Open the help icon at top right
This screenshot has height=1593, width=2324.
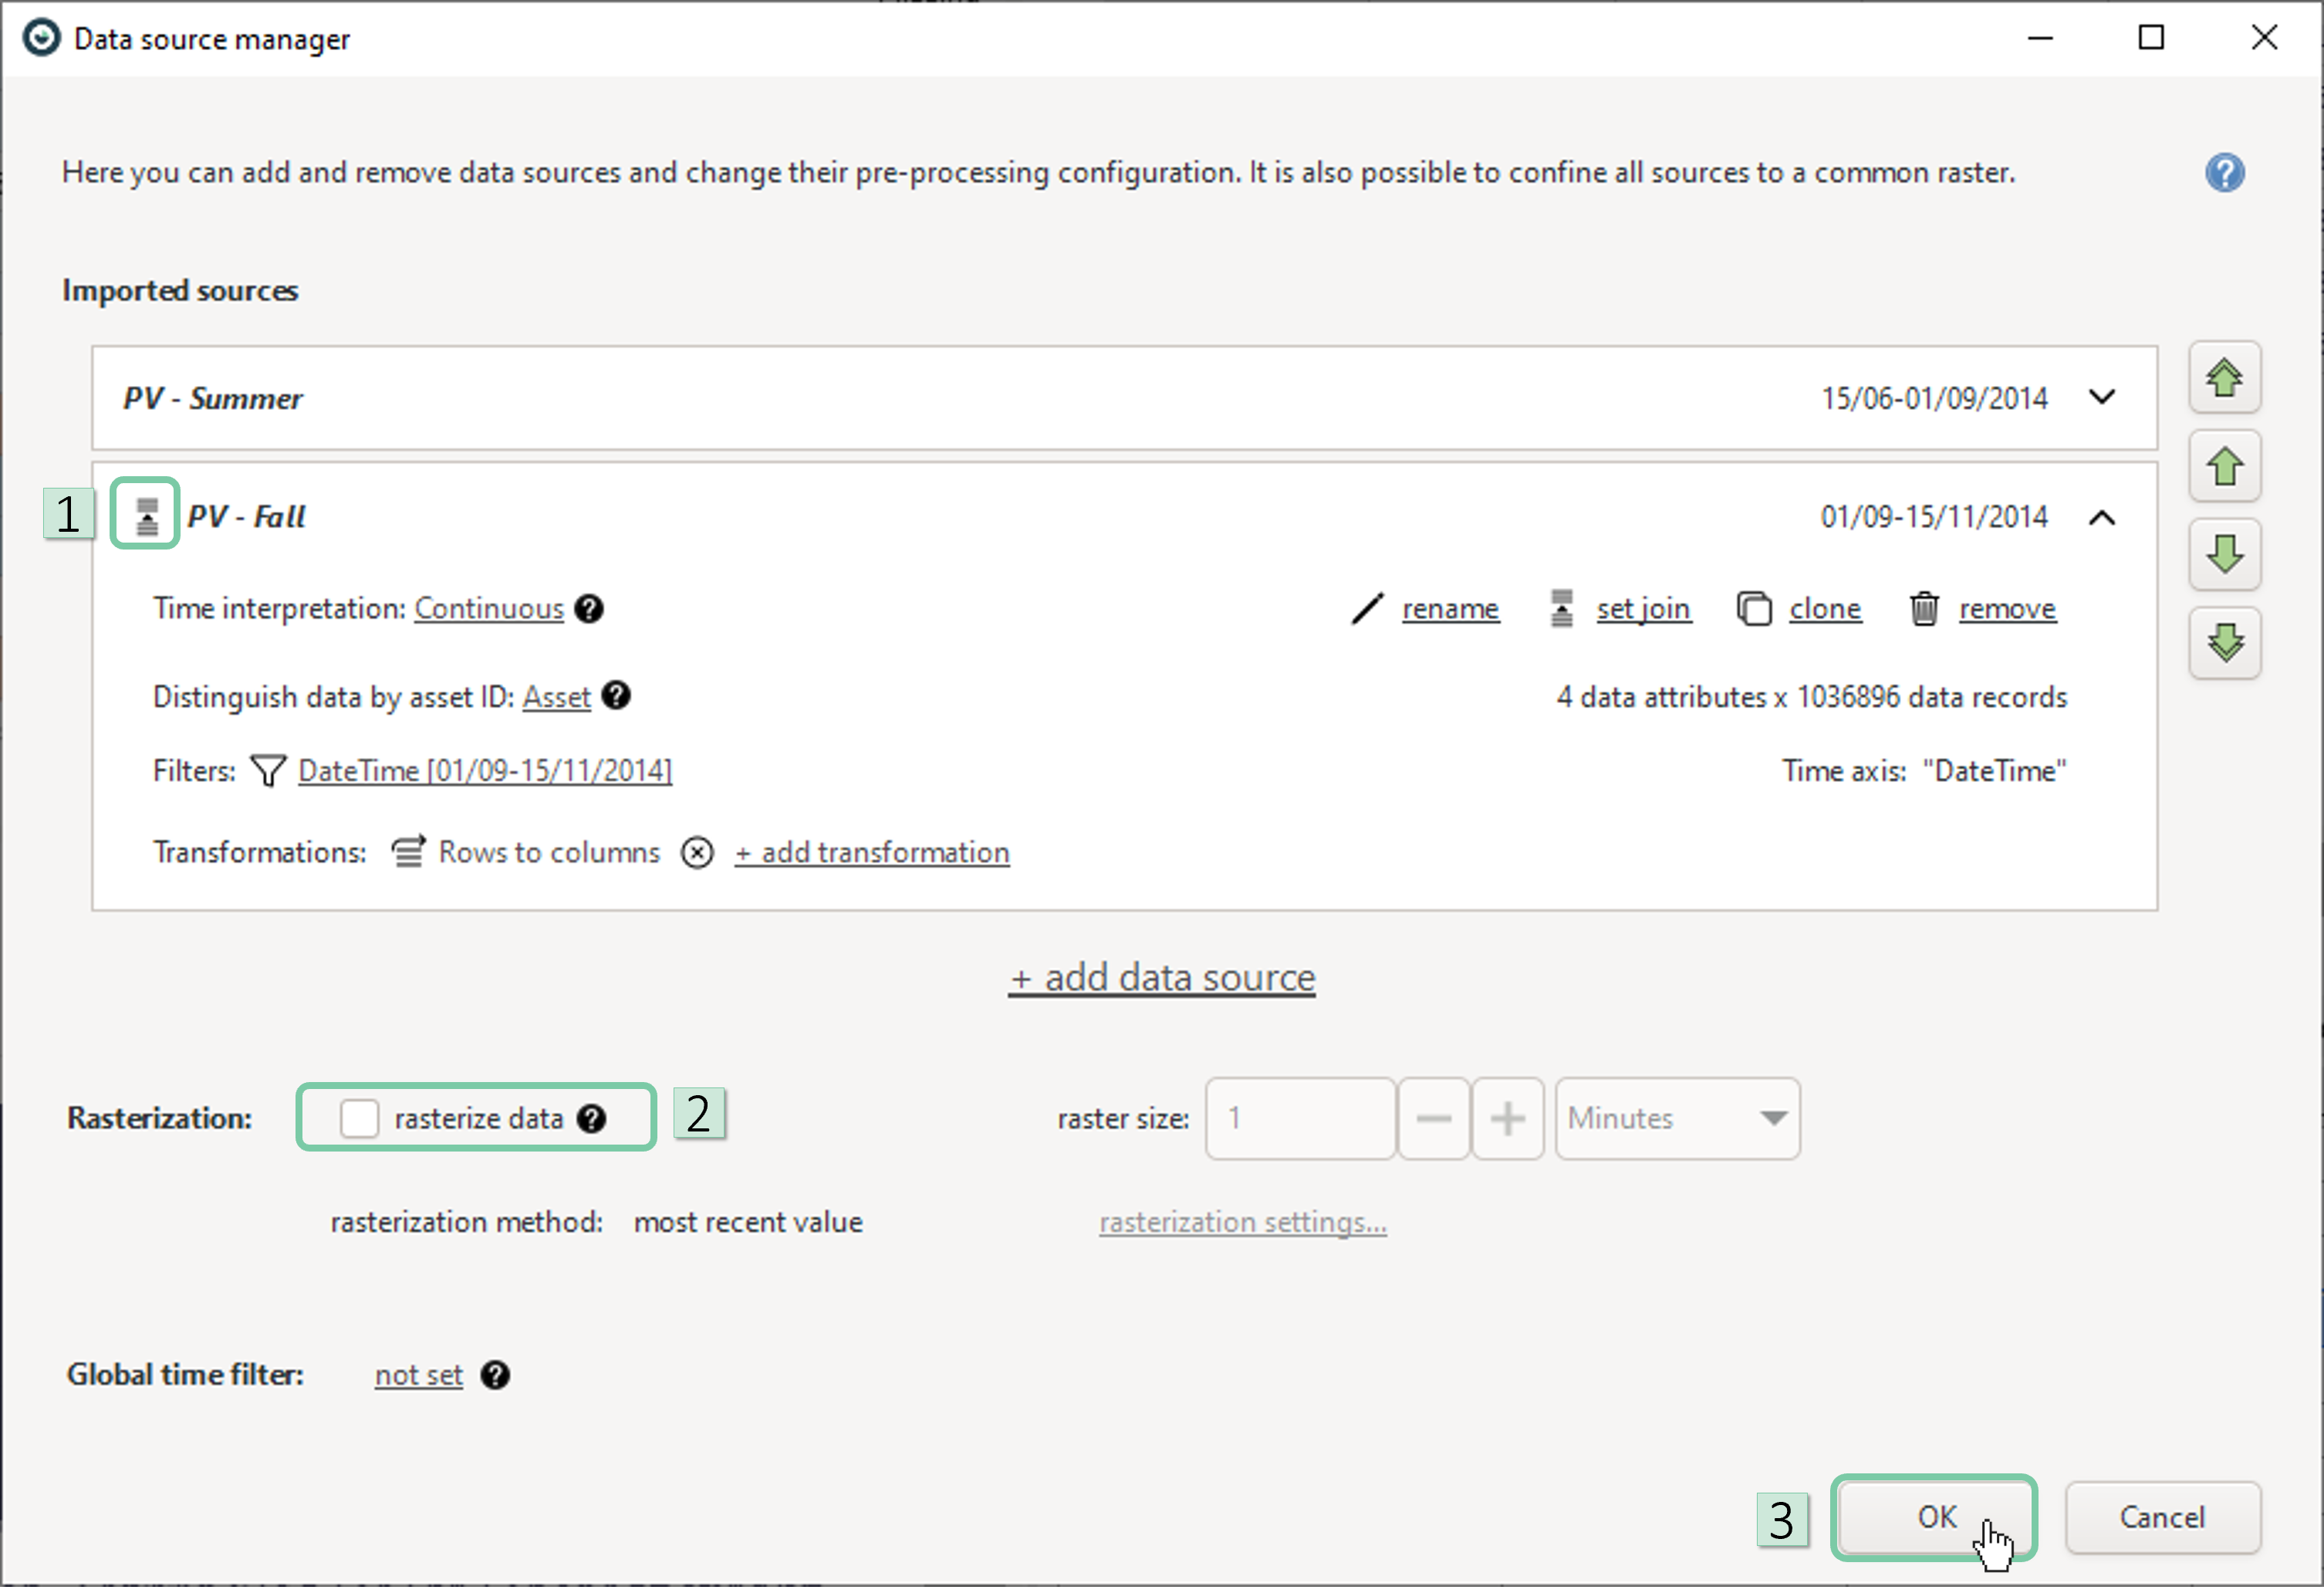point(2224,173)
